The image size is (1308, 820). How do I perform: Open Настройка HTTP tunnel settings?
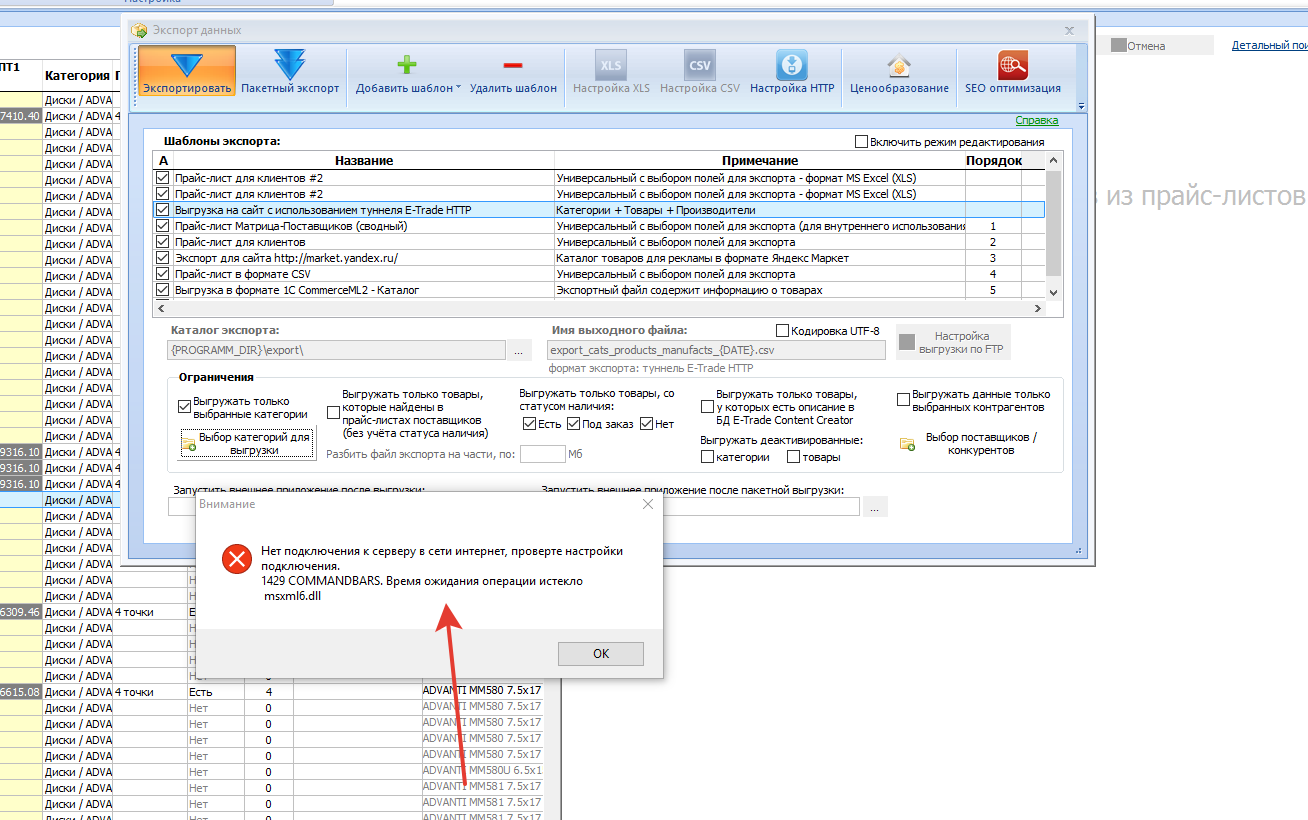point(792,71)
